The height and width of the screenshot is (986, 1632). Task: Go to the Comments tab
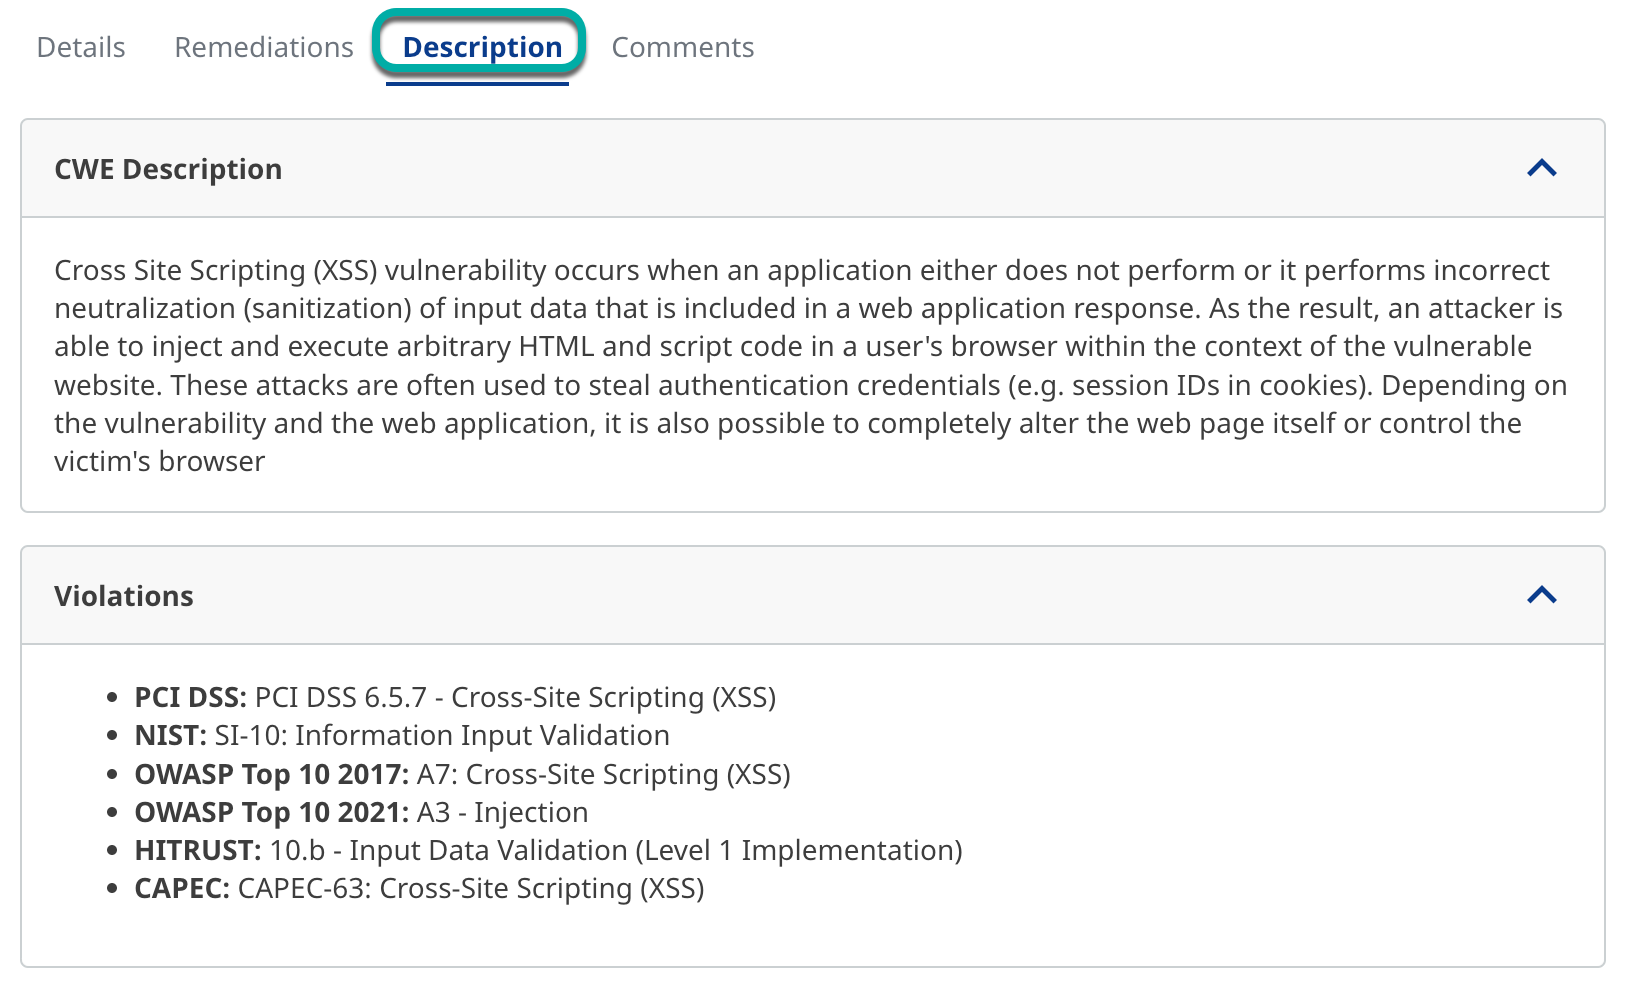[x=682, y=47]
